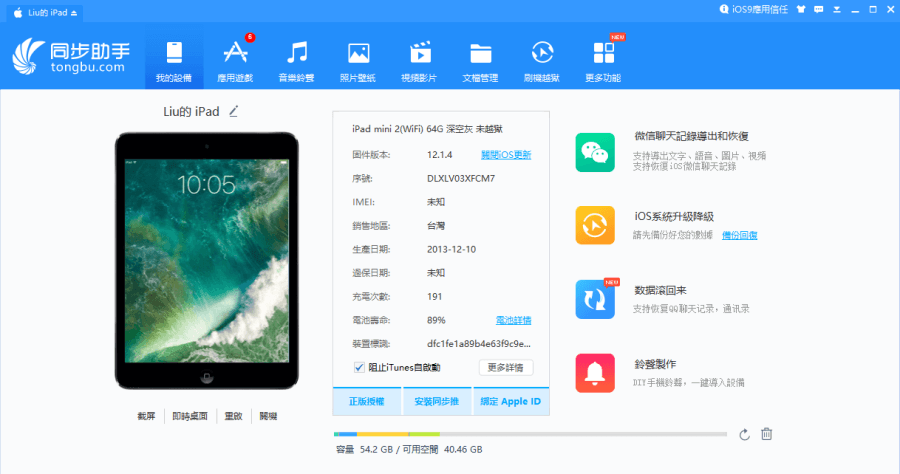Viewport: 900px width, 474px height.
Task: Open skin shirt icon in title bar
Action: (x=801, y=10)
